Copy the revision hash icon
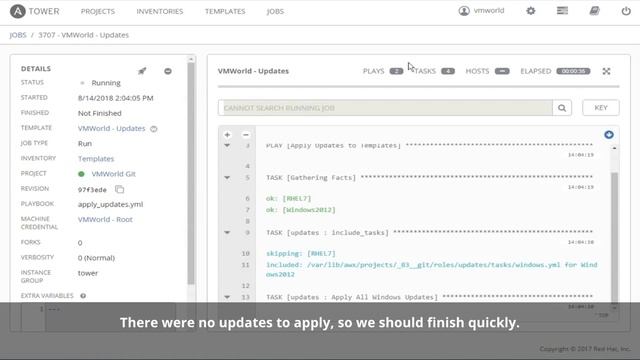 coord(119,189)
